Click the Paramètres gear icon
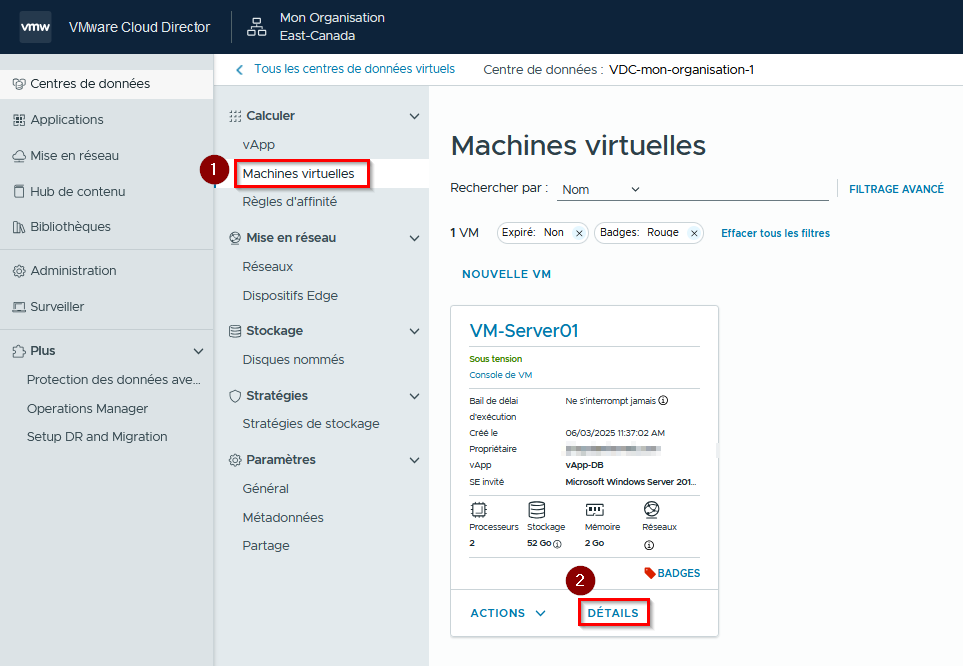 [235, 460]
